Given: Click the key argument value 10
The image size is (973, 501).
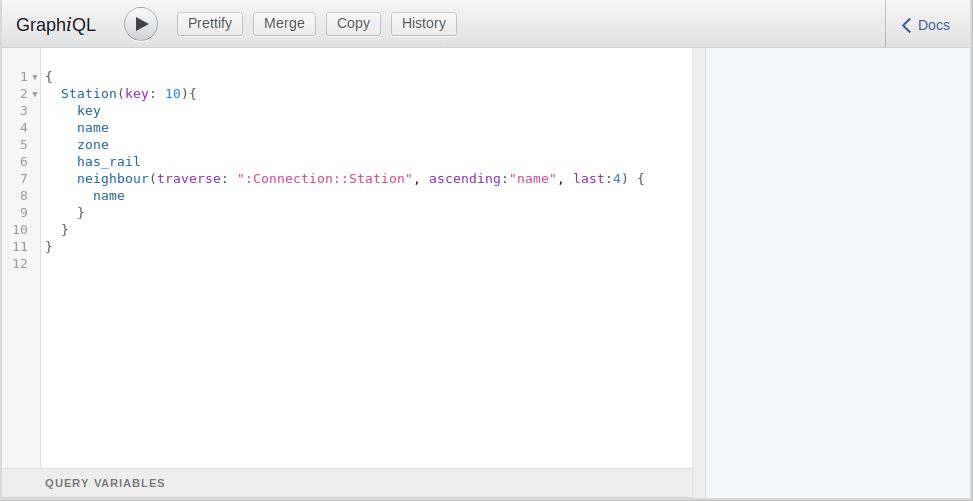Looking at the screenshot, I should click(x=173, y=93).
